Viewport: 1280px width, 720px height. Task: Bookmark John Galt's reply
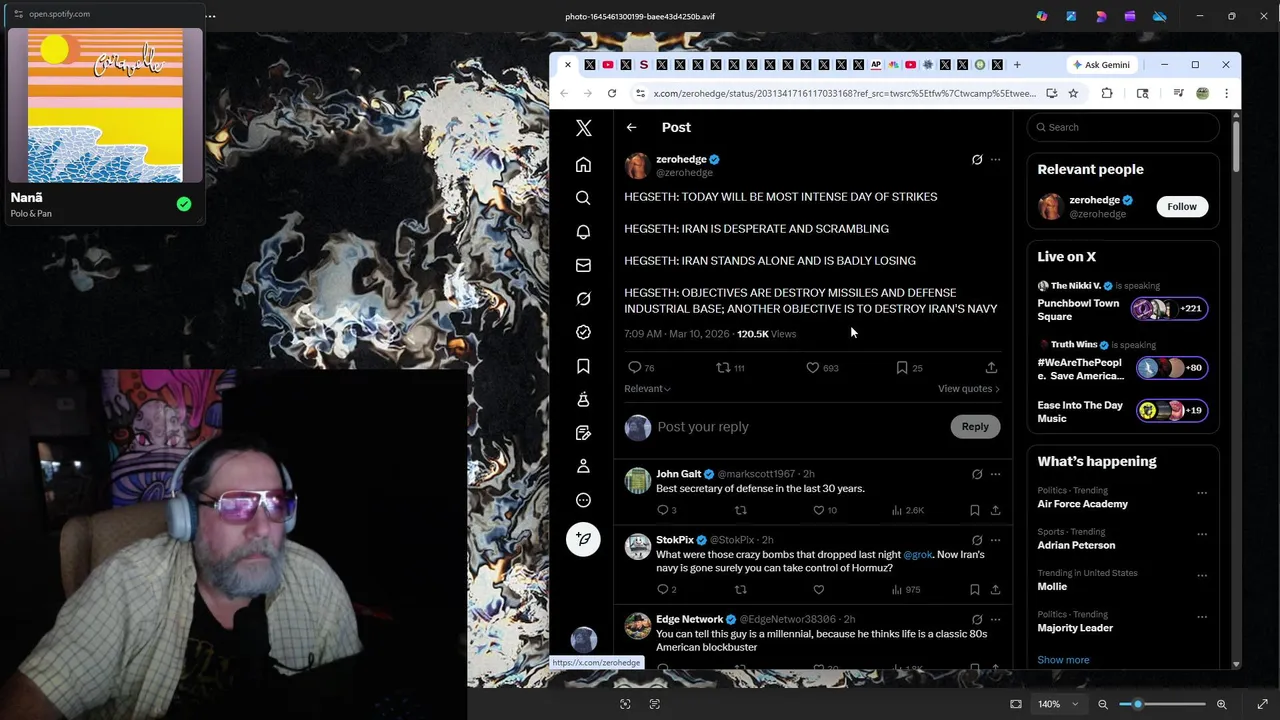click(x=974, y=510)
